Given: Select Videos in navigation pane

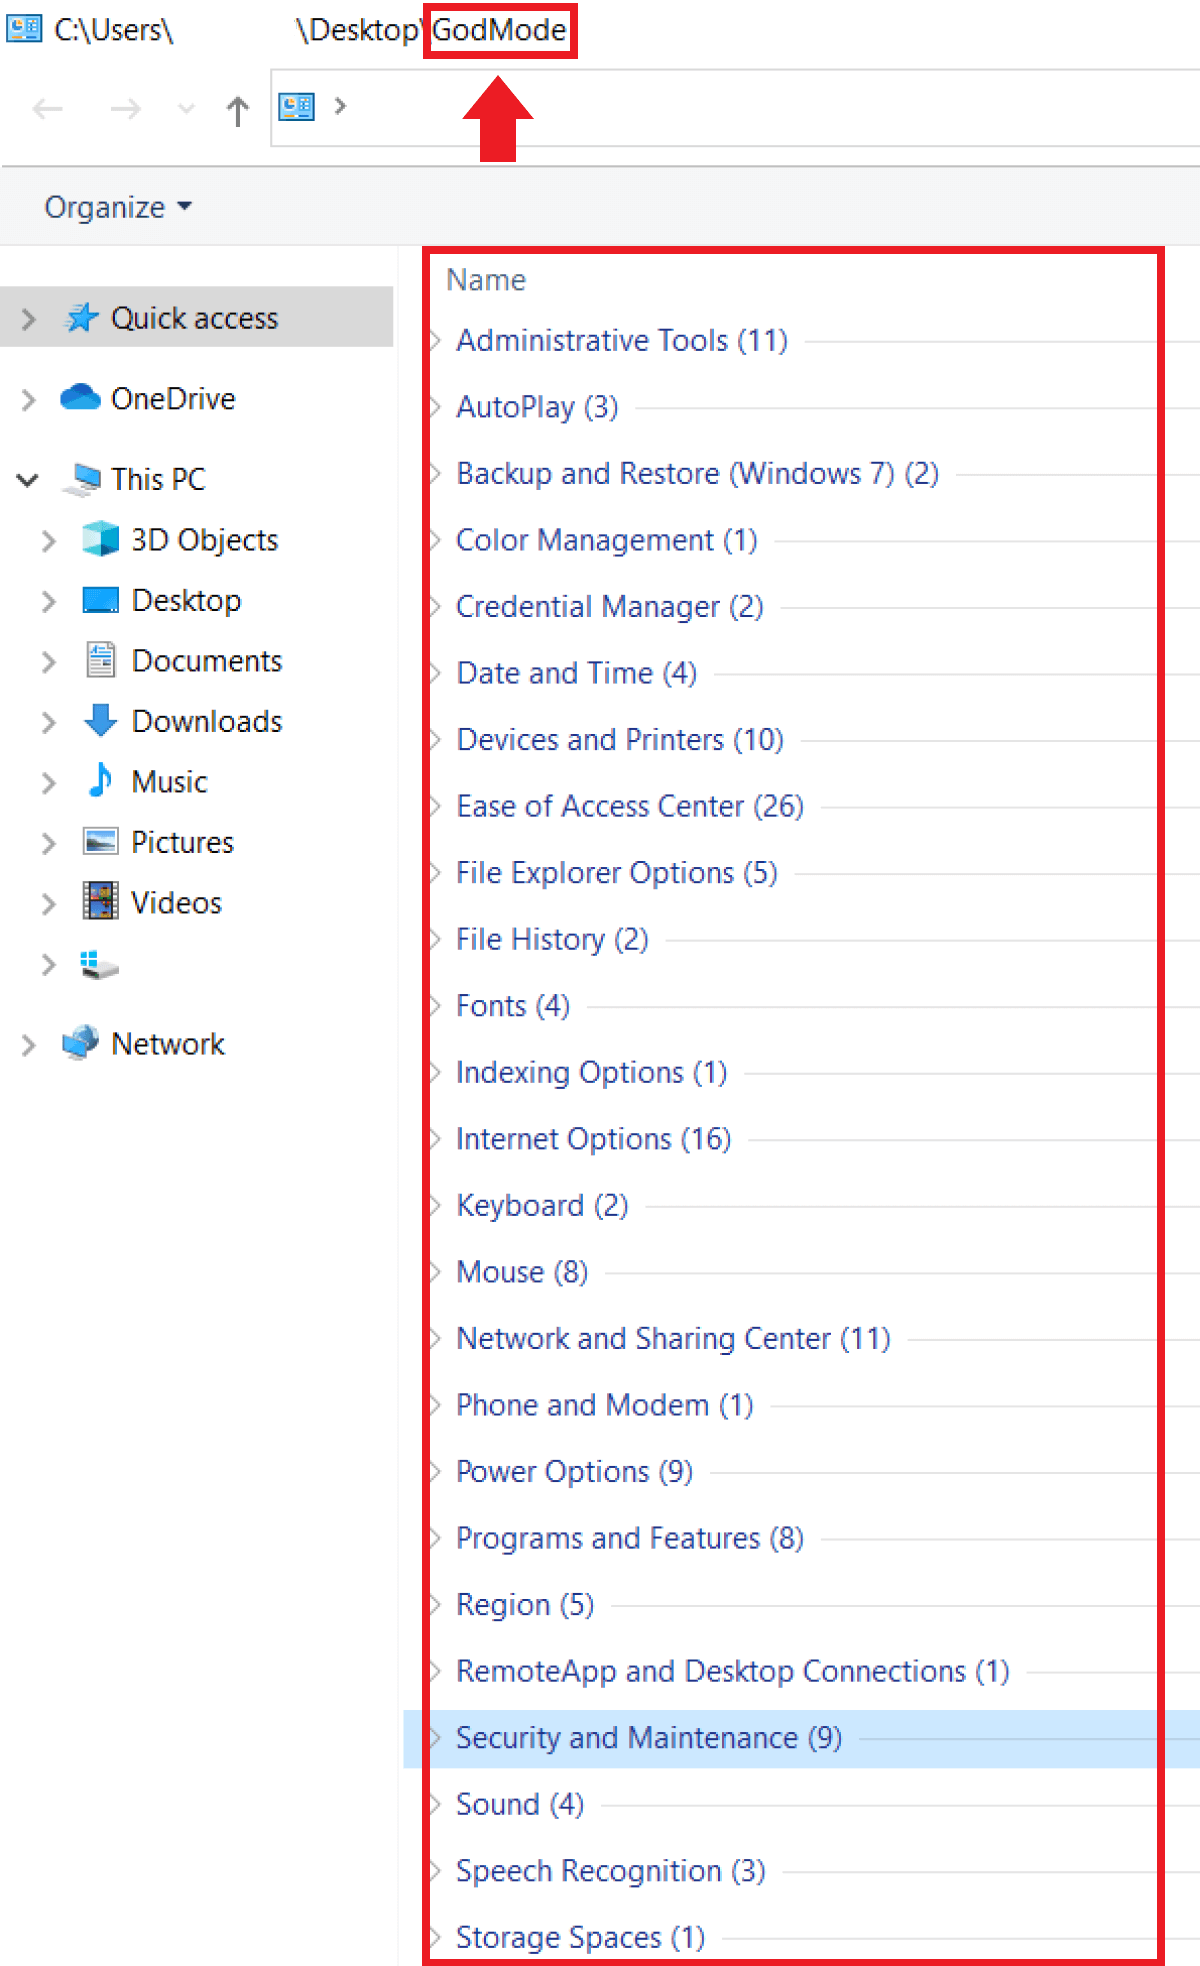Looking at the screenshot, I should [x=176, y=903].
